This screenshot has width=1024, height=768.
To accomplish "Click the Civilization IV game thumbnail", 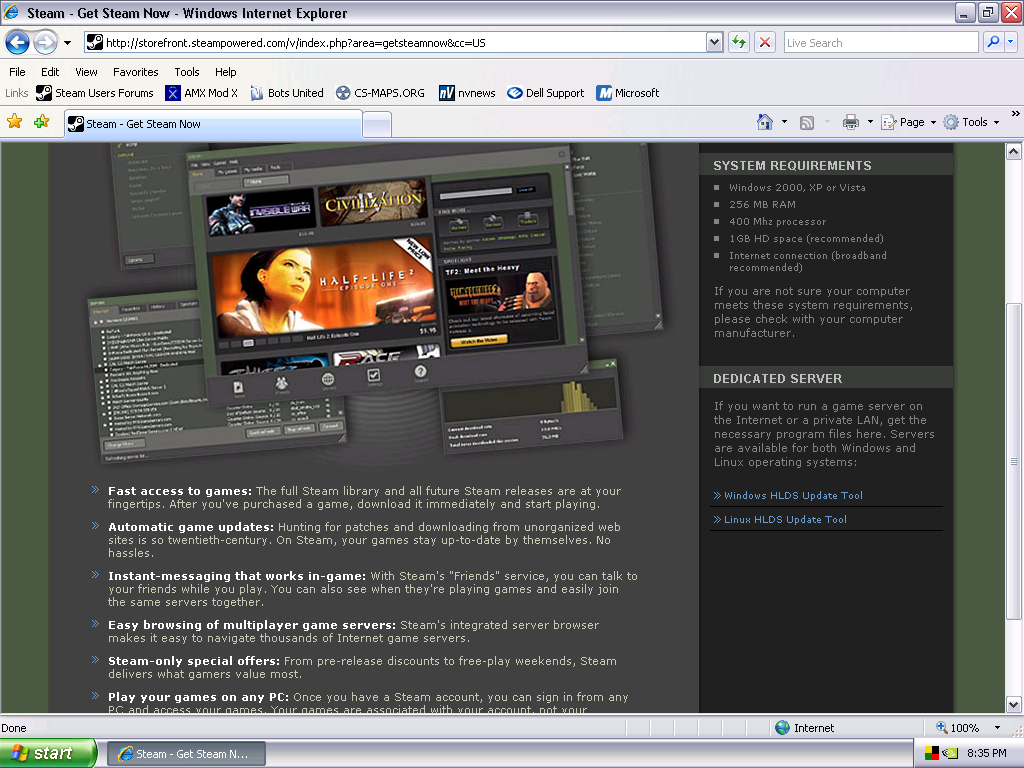I will click(x=372, y=202).
